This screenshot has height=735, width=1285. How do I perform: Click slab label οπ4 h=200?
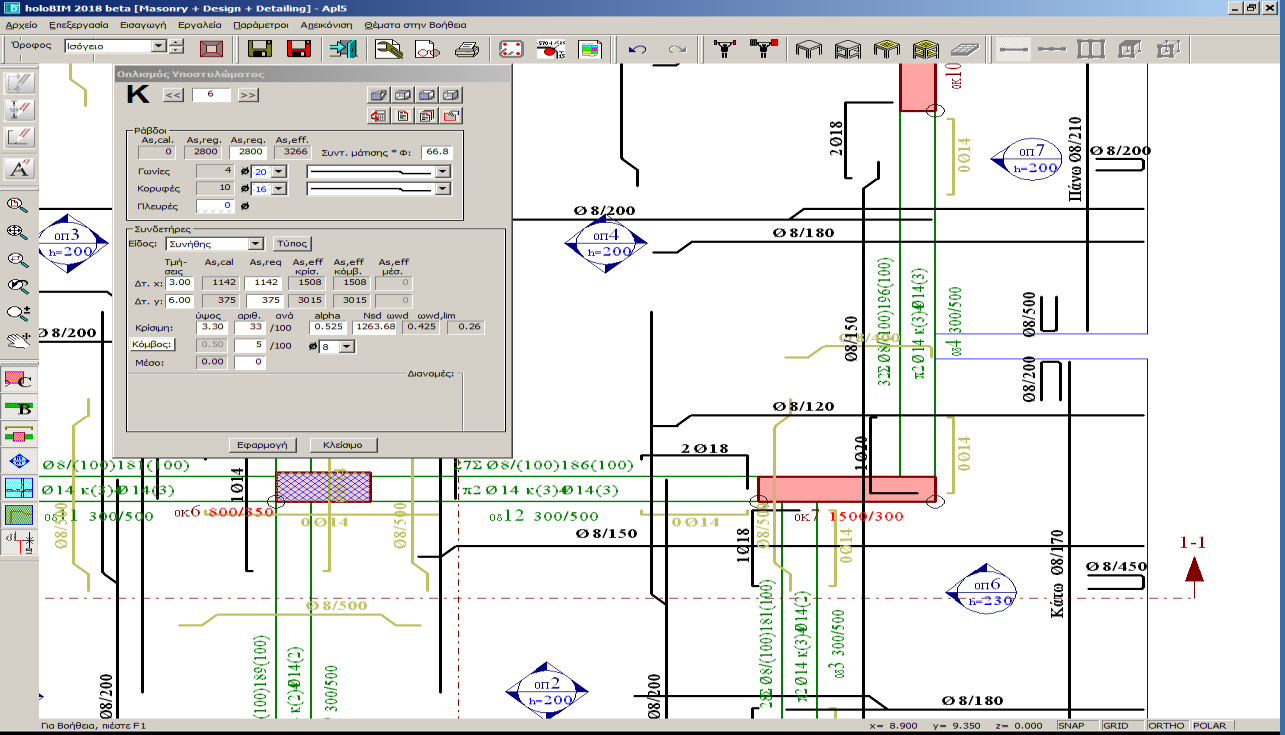[x=606, y=243]
